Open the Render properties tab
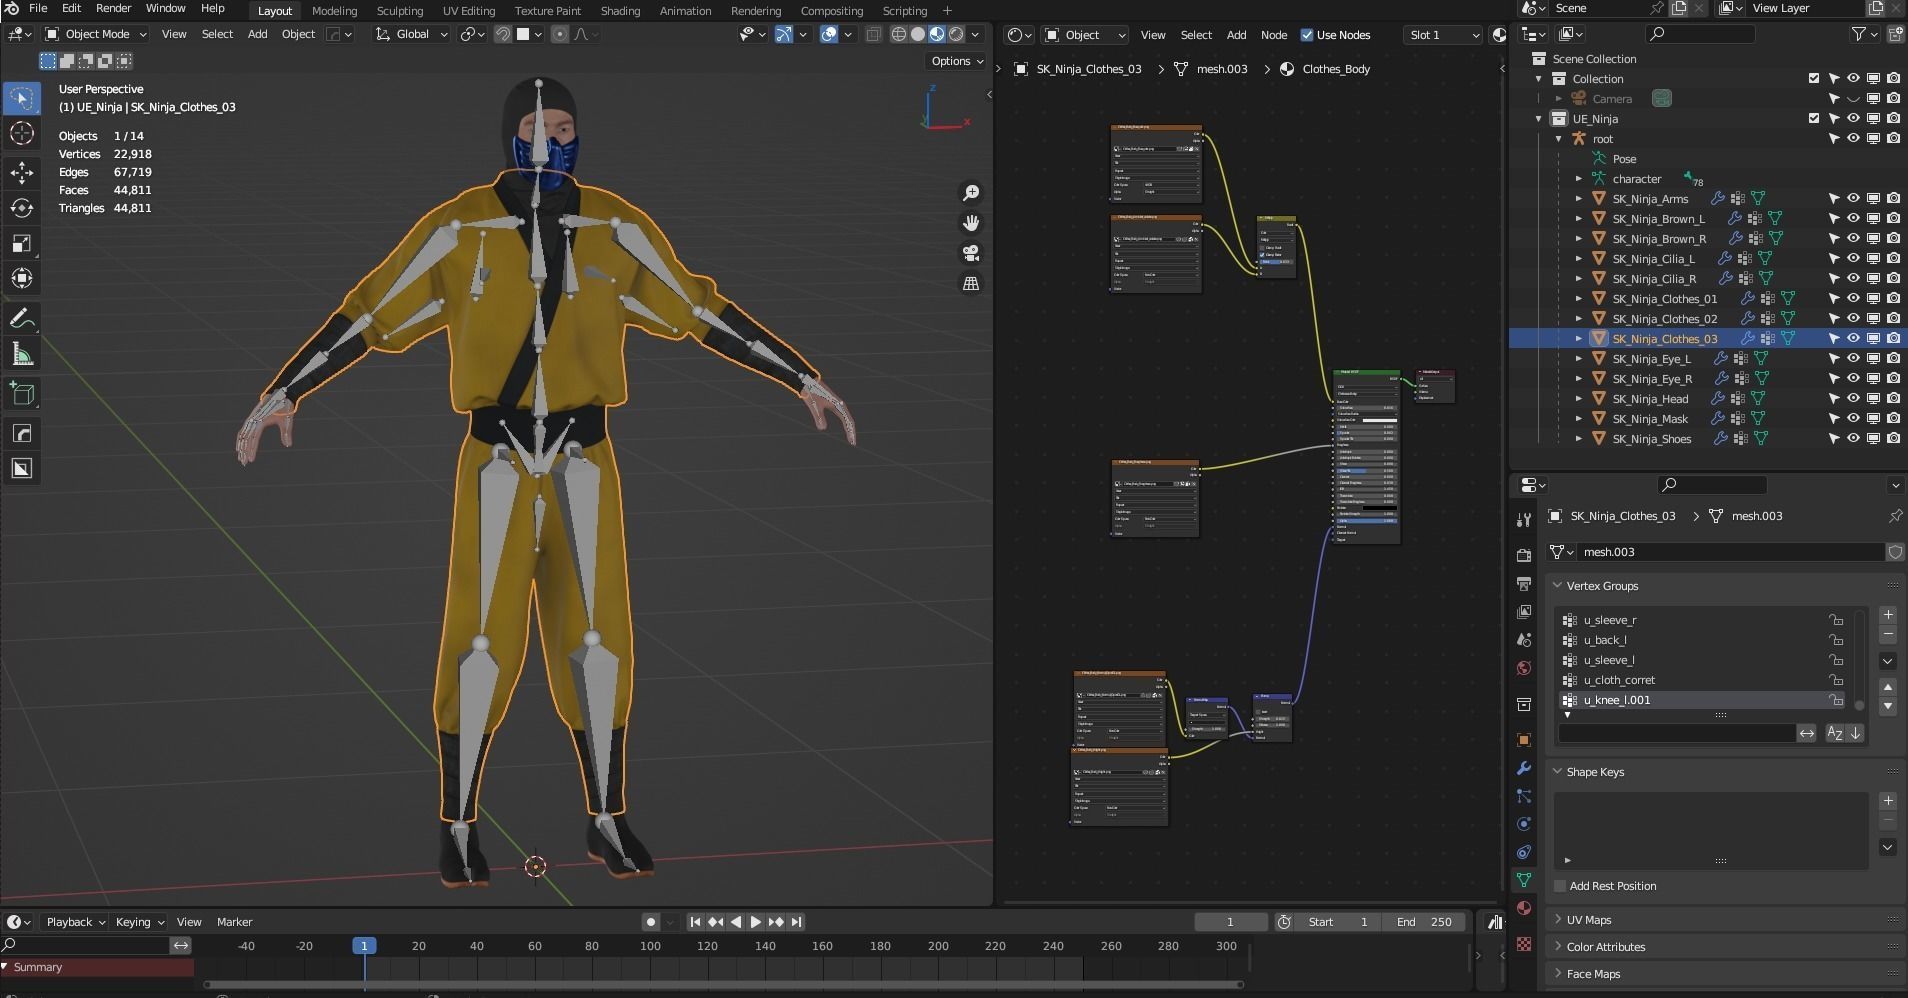 [1524, 555]
